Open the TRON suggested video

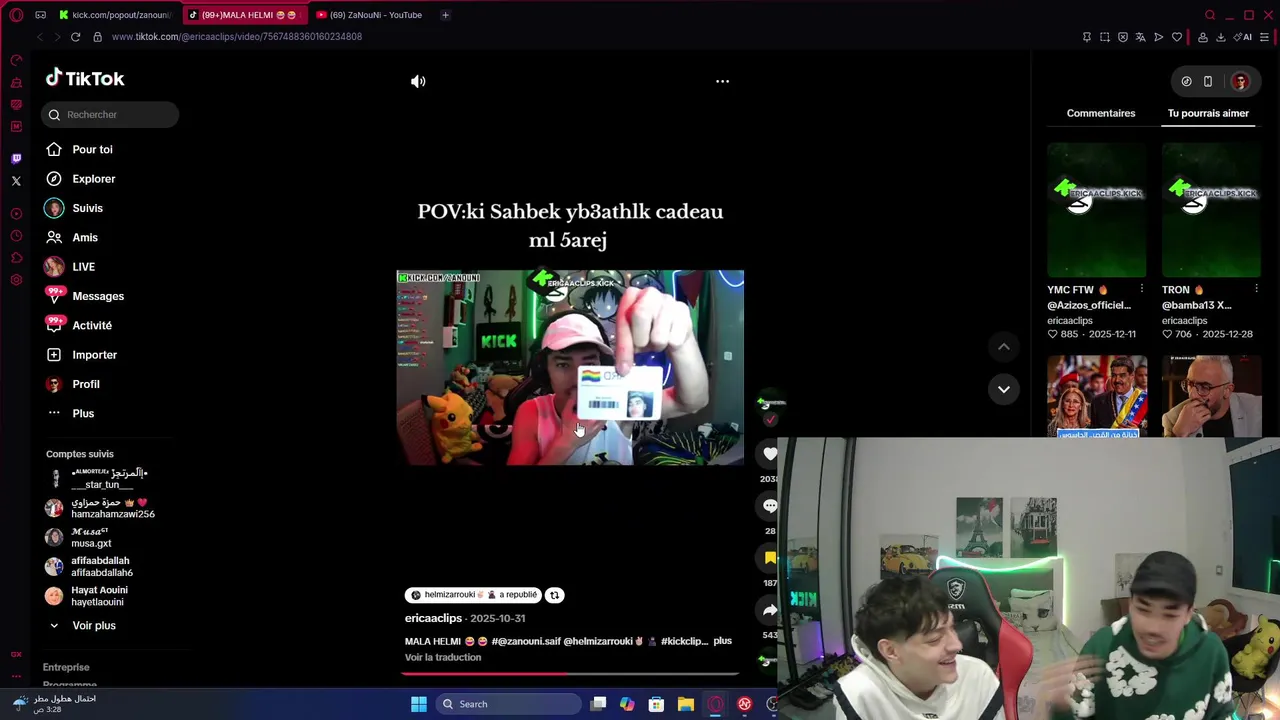point(1211,210)
